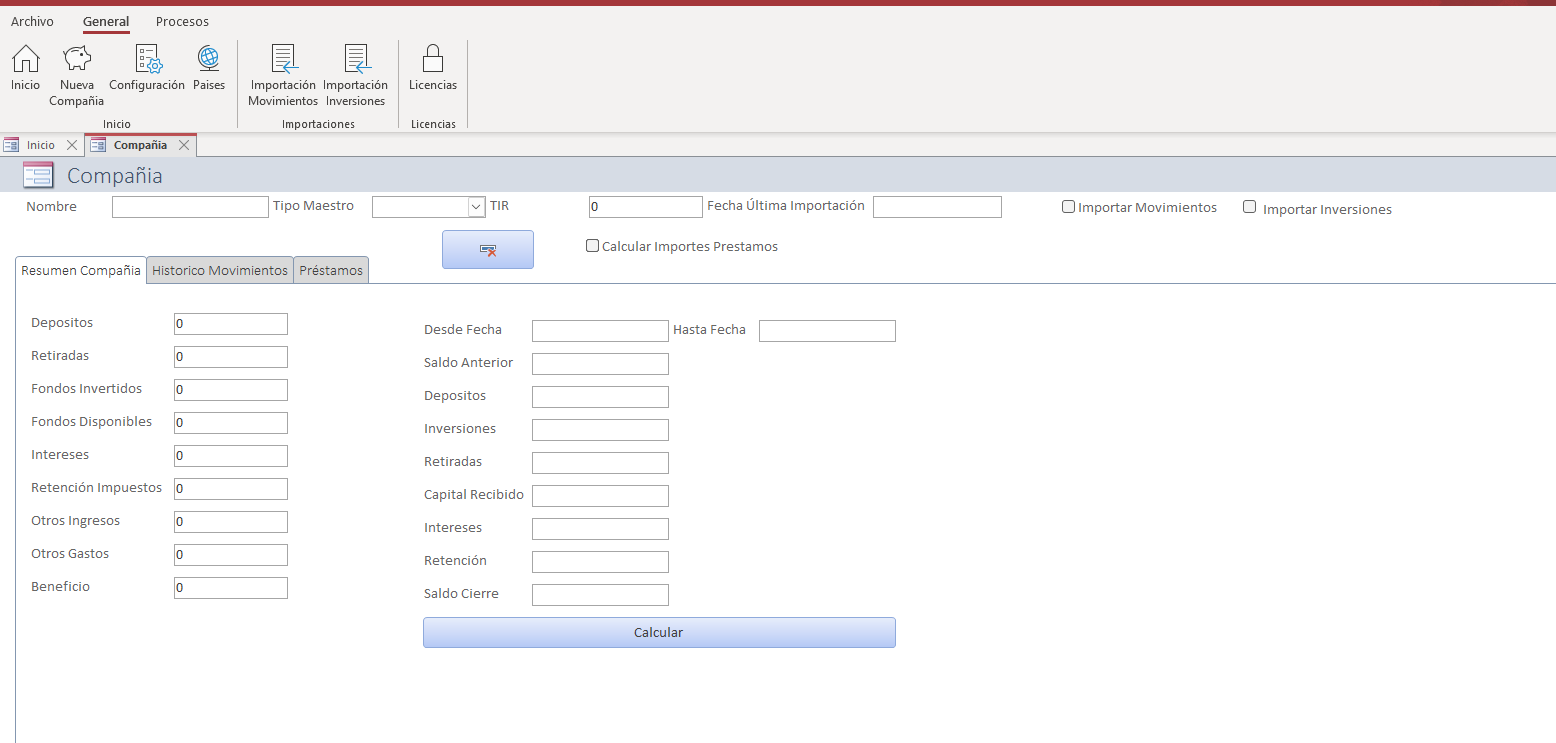1556x743 pixels.
Task: Close the Compañía document tab
Action: (184, 145)
